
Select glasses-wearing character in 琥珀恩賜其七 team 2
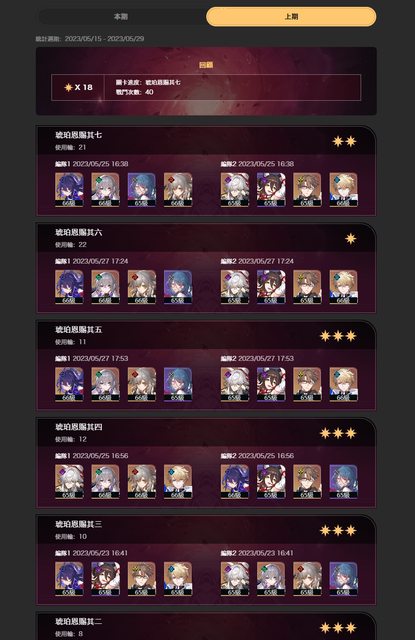coord(307,189)
